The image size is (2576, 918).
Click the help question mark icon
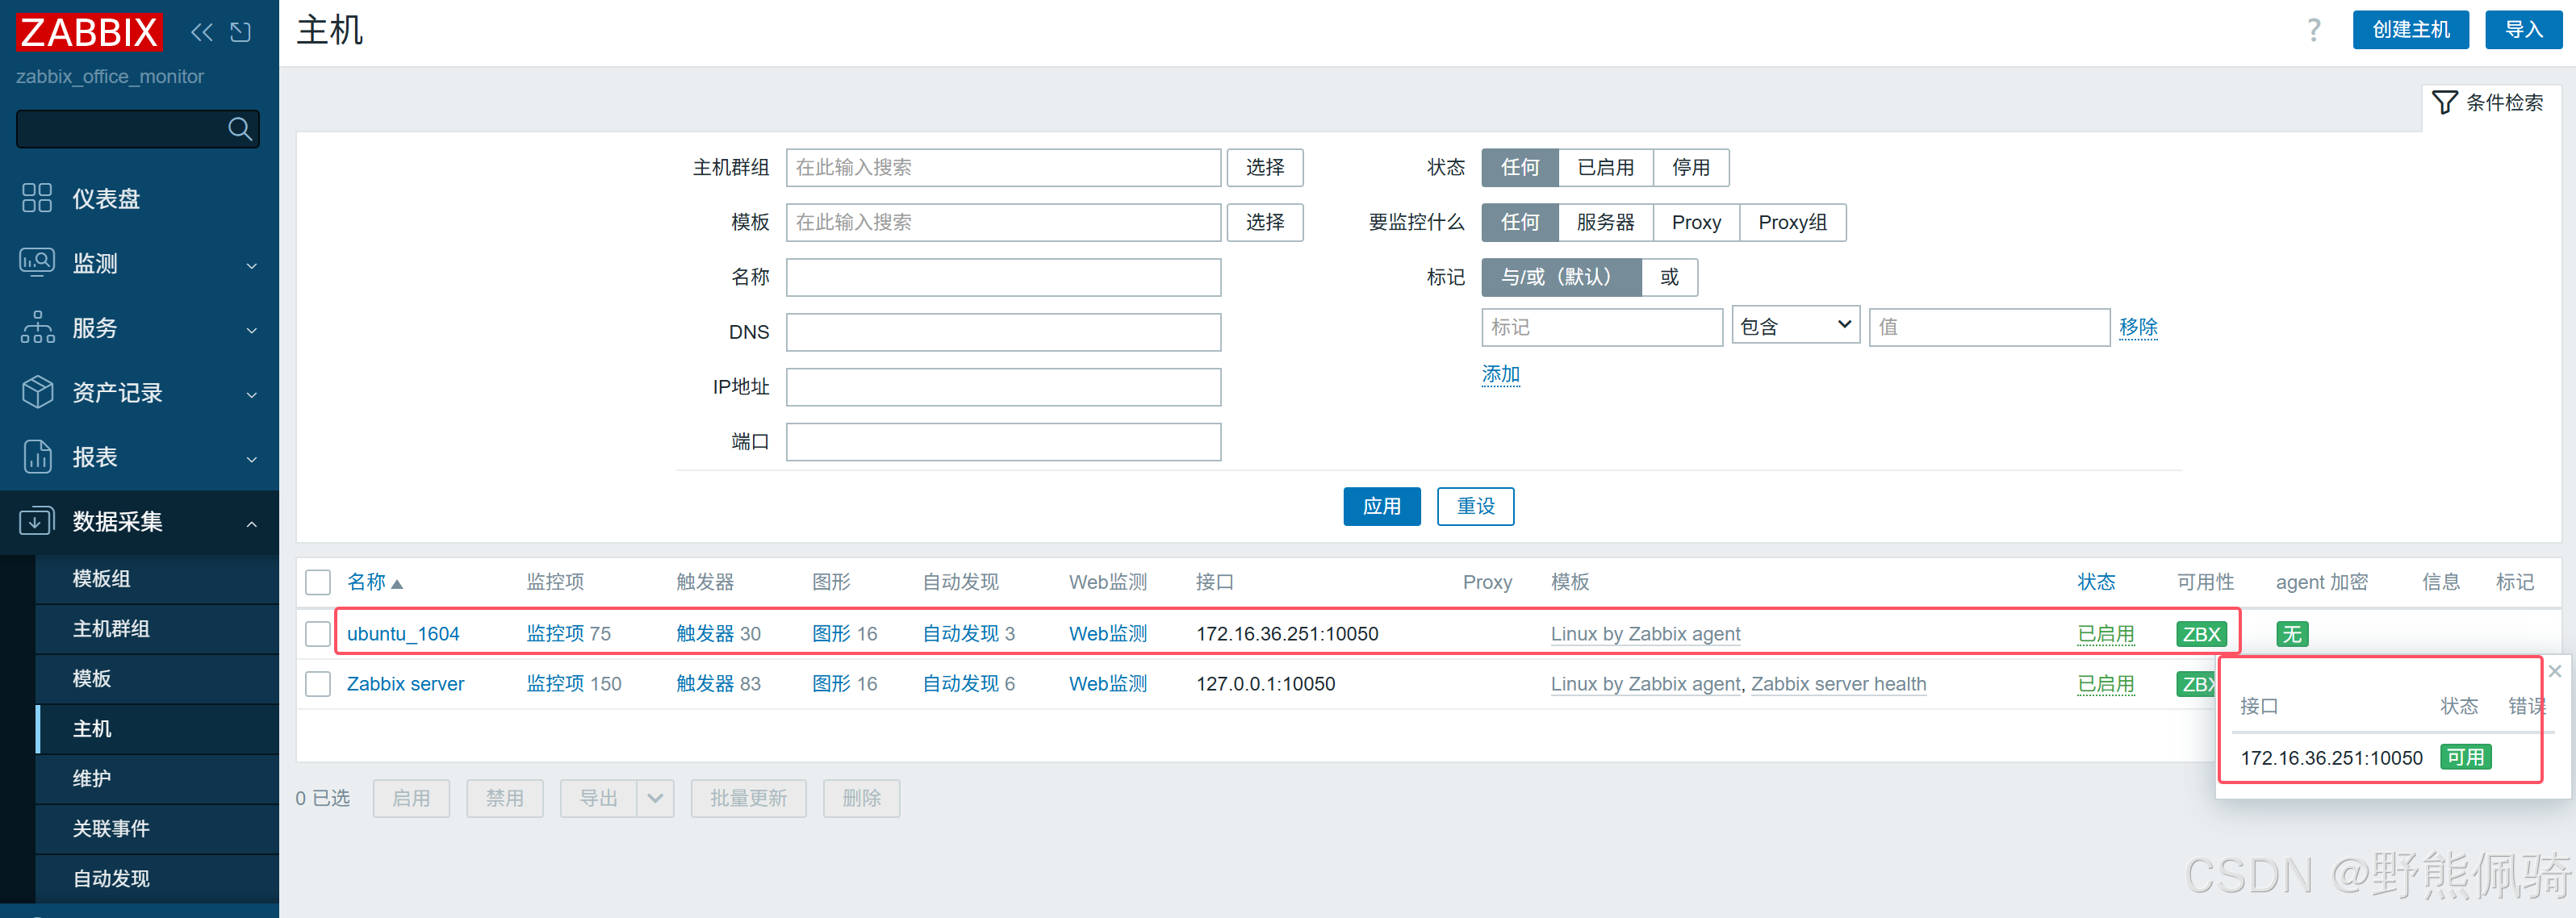click(x=2313, y=30)
